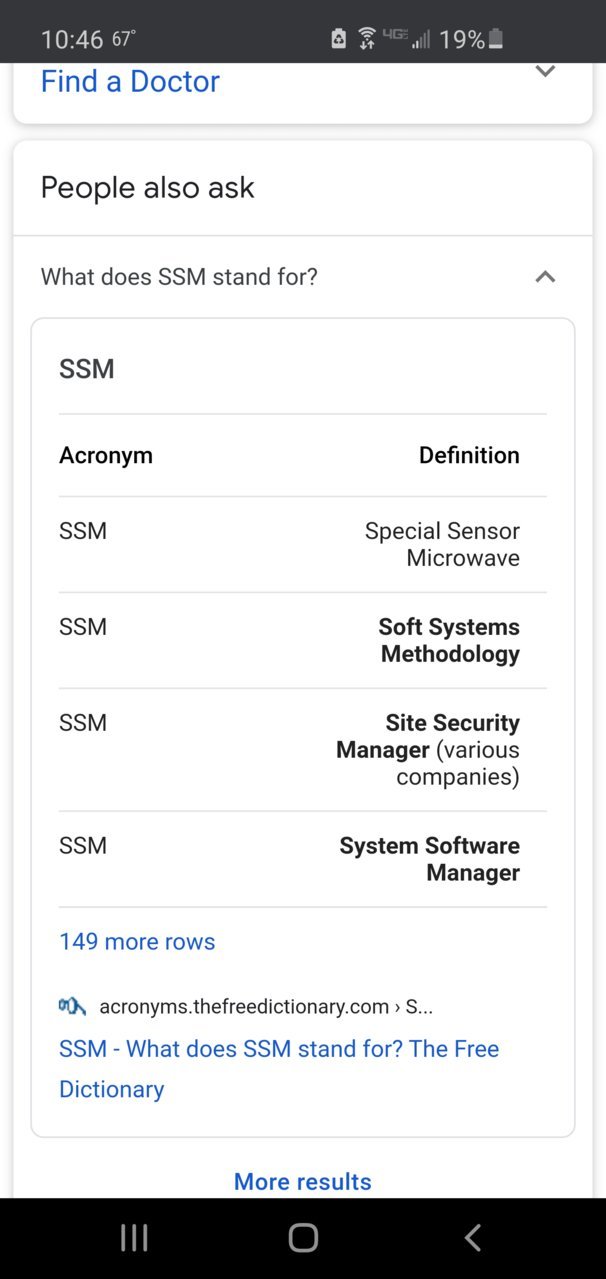Tap acronyms.thefreedictionary.com site address
The image size is (606, 1279).
coord(266,1006)
